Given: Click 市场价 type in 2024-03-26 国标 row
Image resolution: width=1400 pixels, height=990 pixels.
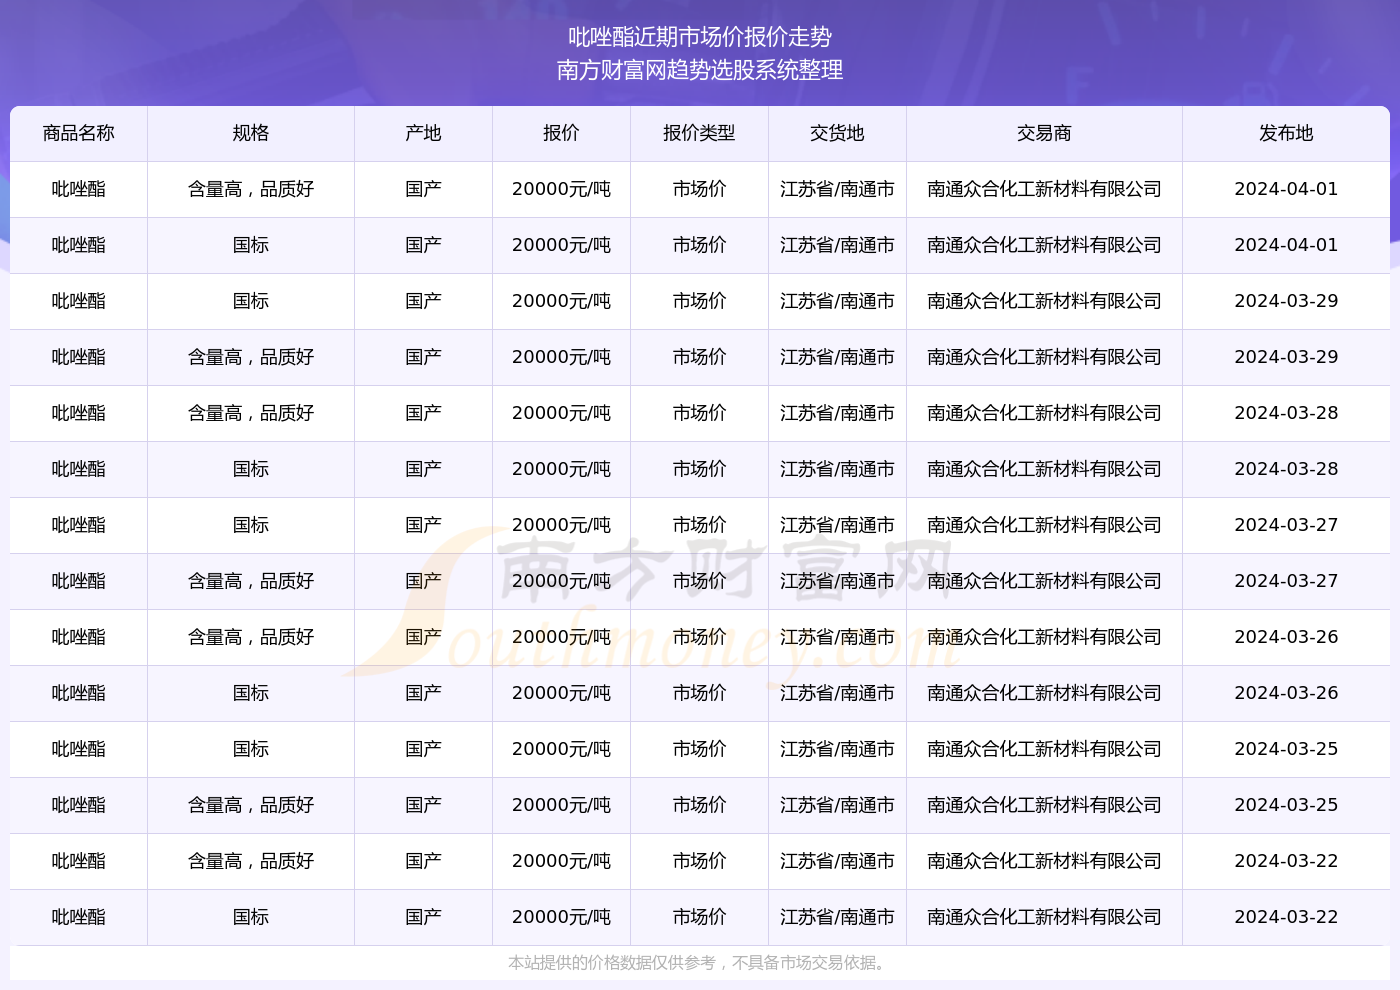Looking at the screenshot, I should pyautogui.click(x=699, y=693).
